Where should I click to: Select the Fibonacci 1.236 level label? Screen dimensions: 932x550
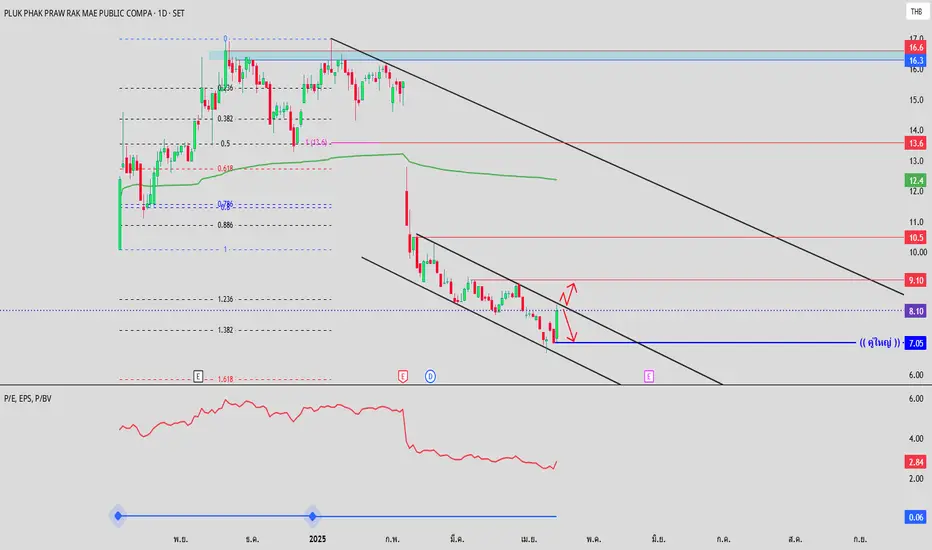coord(225,299)
